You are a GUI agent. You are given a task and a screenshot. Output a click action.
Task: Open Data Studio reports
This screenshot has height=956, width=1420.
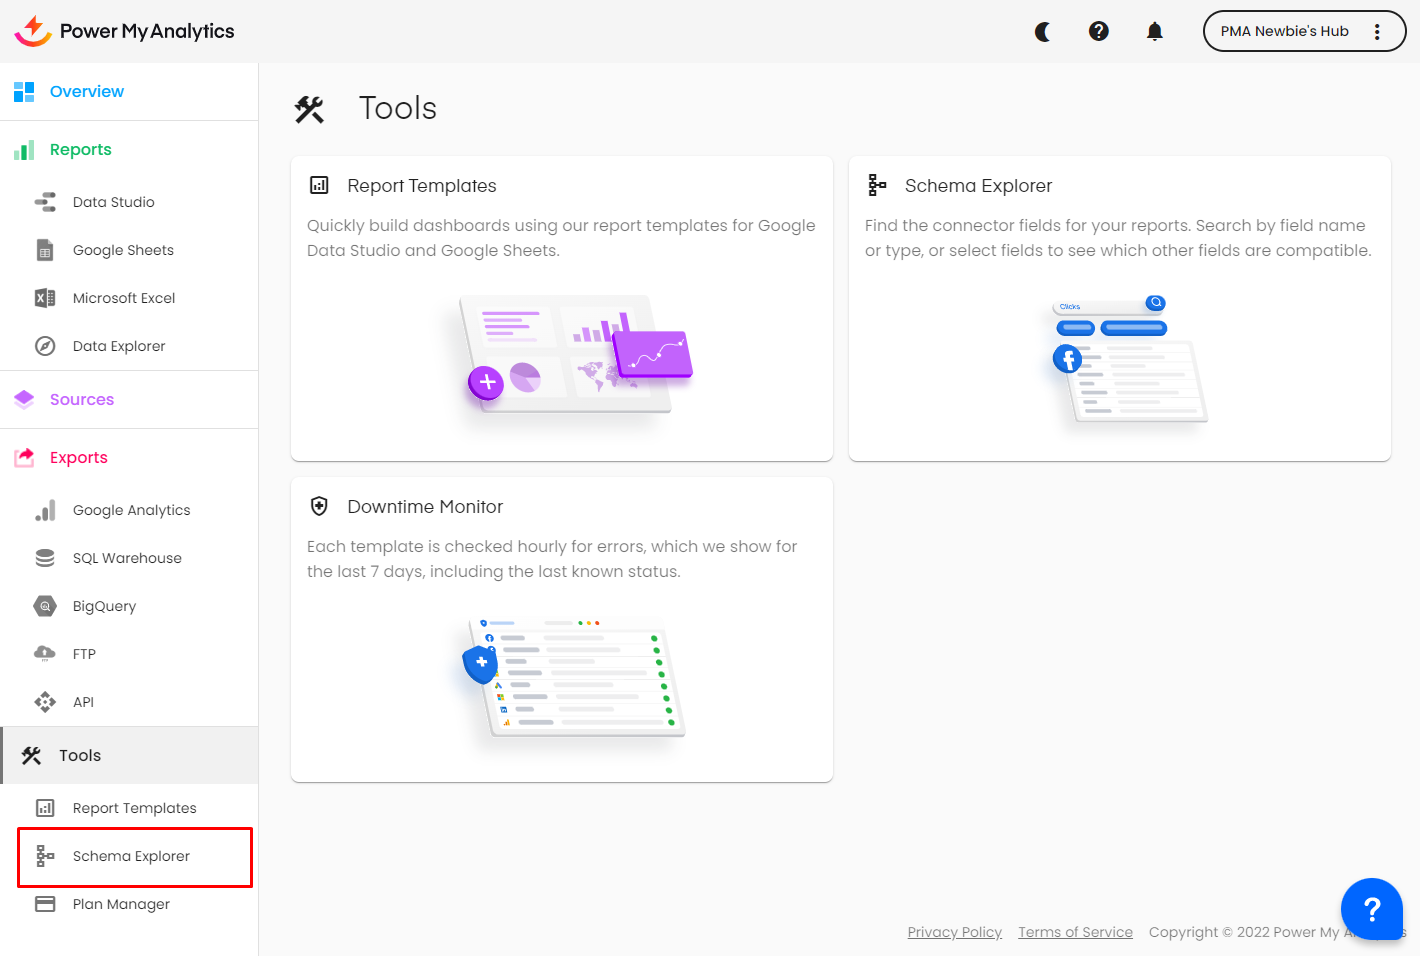(113, 202)
